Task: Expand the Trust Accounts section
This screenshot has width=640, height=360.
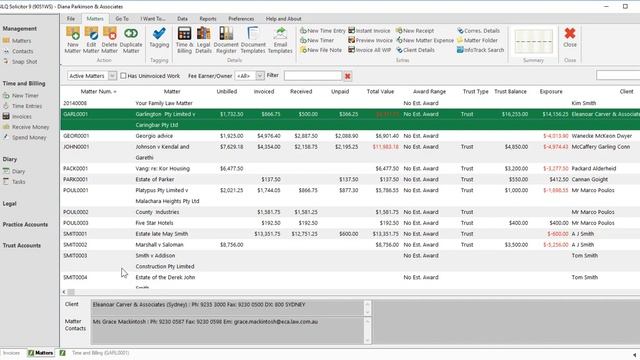Action: pyautogui.click(x=22, y=245)
